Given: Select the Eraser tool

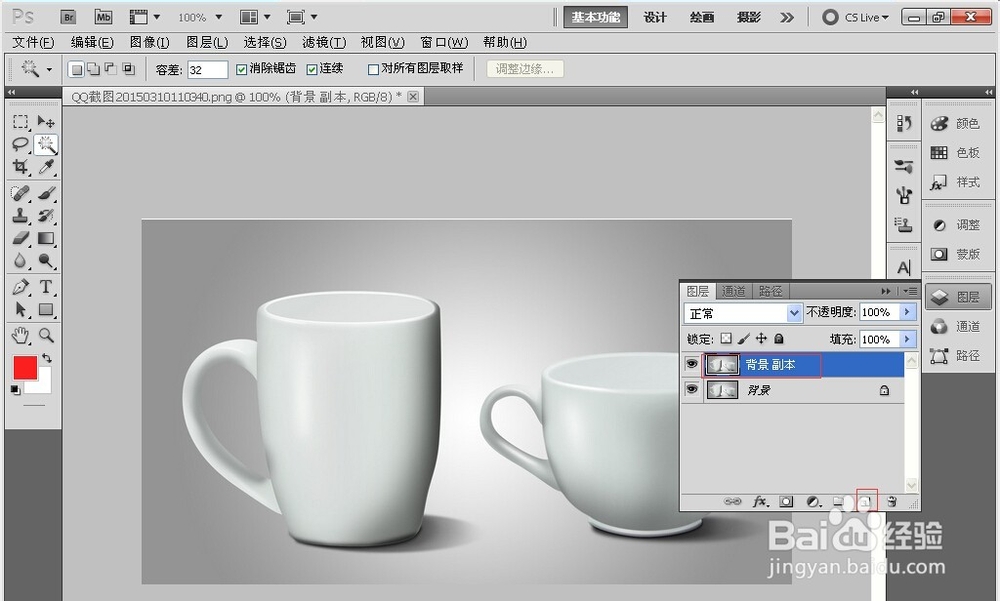Looking at the screenshot, I should coord(20,238).
